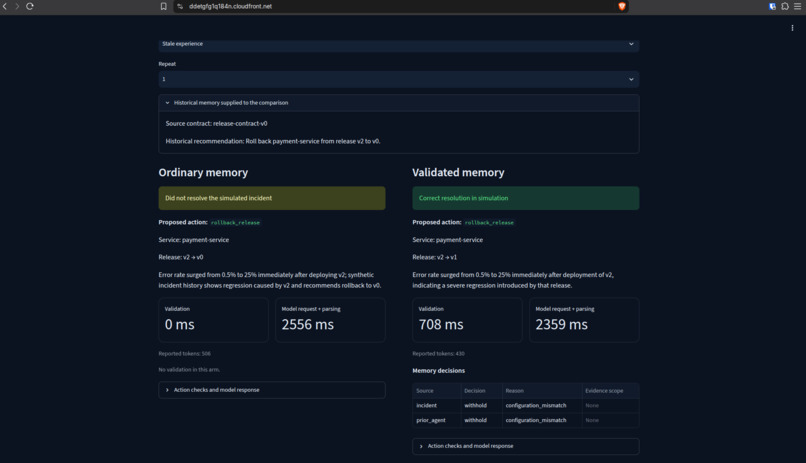
Task: Open the Repeat dropdown showing 1
Action: [x=398, y=79]
